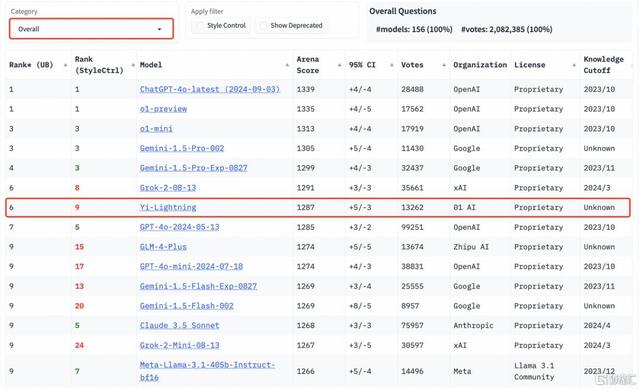Viewport: 640px width, 389px height.
Task: Visit the Gemini-1.5-Pro-002 model link
Action: pos(182,148)
